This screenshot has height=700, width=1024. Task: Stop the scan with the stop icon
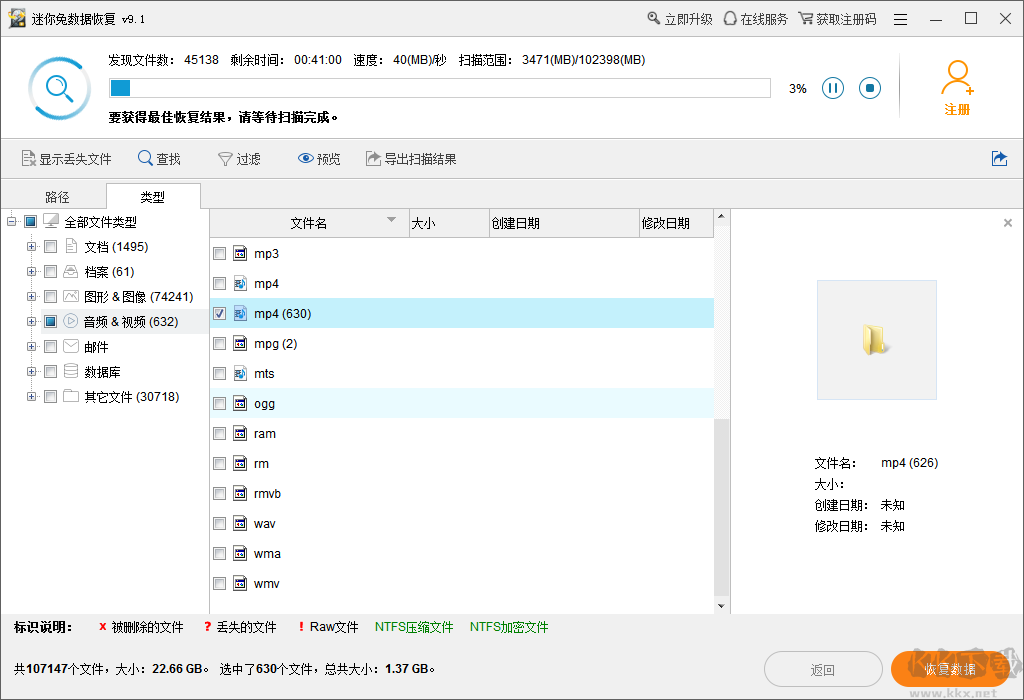pos(869,88)
